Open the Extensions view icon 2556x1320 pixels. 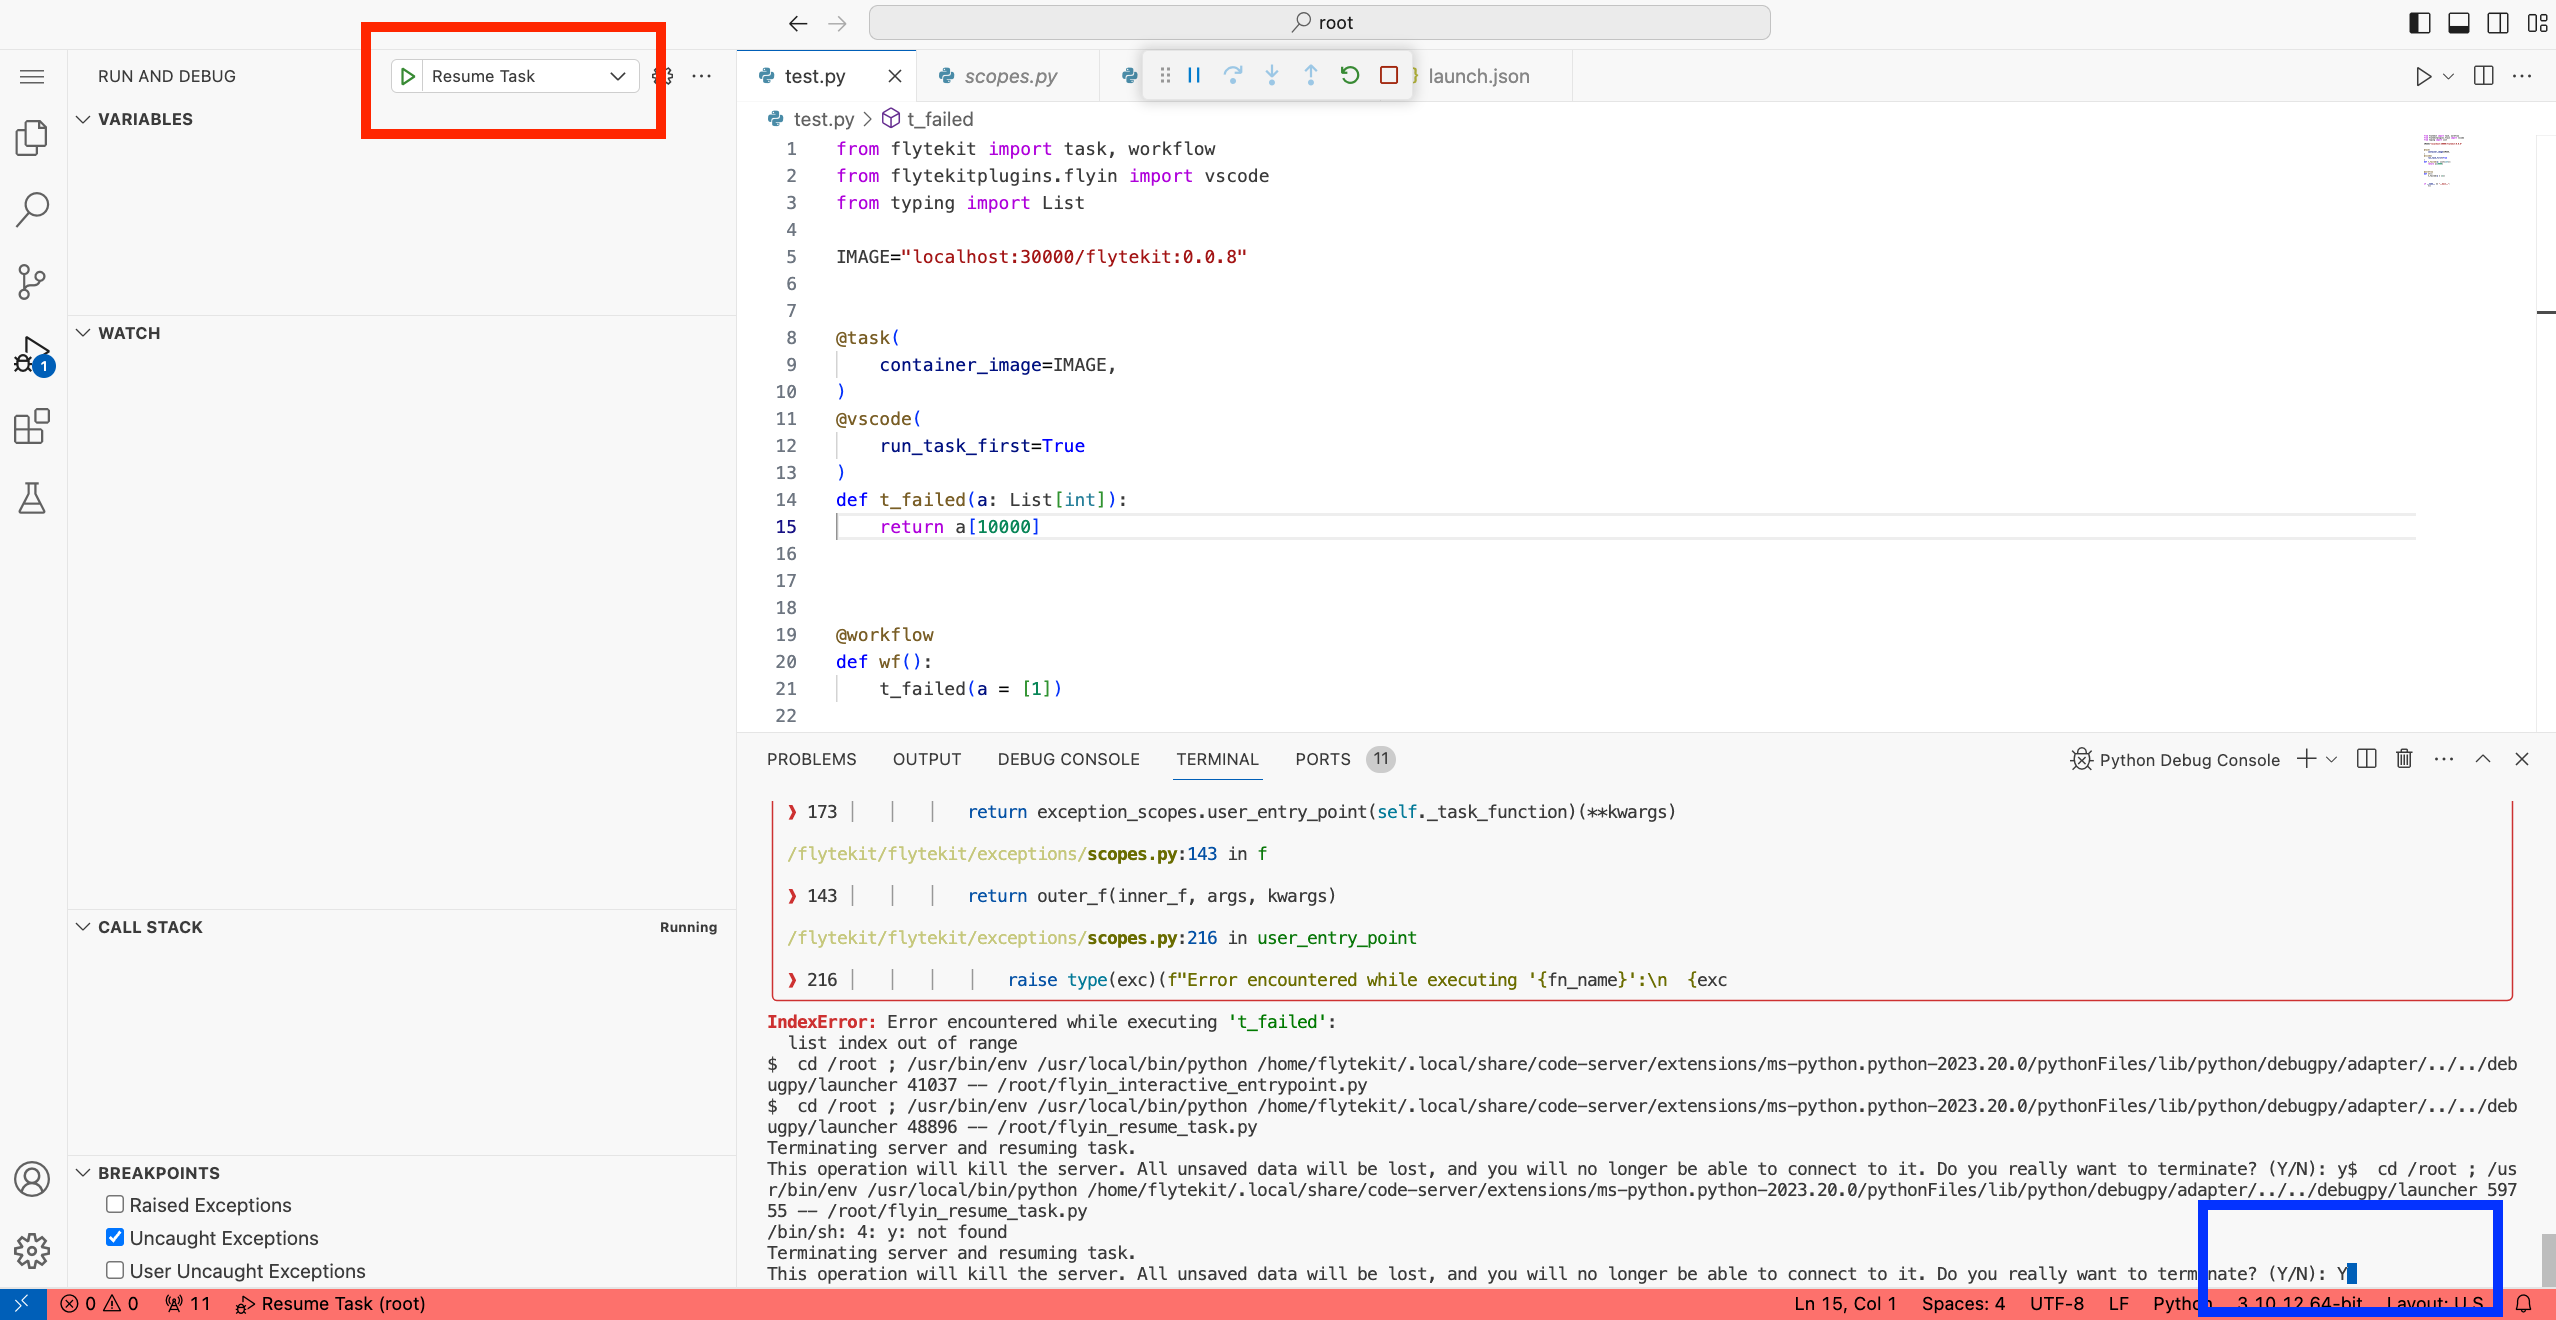32,427
